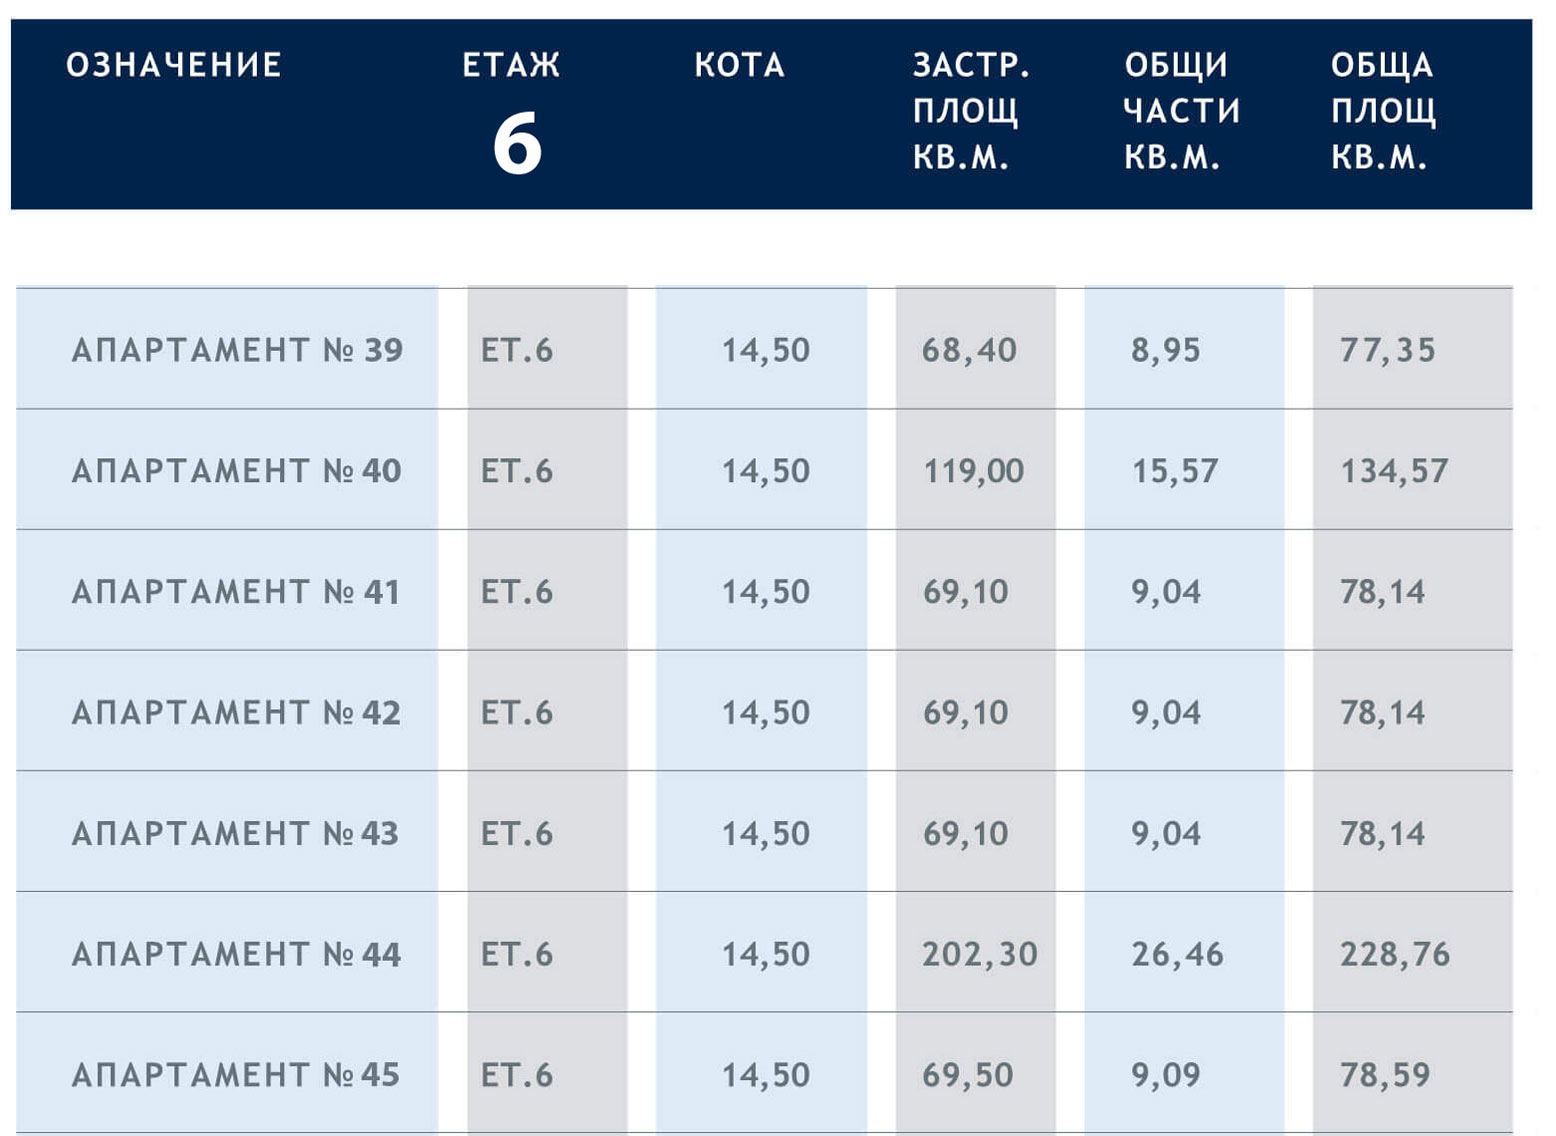The image size is (1556, 1136).
Task: Click АПАРТАМЕНТ № 41 label
Action: click(237, 592)
